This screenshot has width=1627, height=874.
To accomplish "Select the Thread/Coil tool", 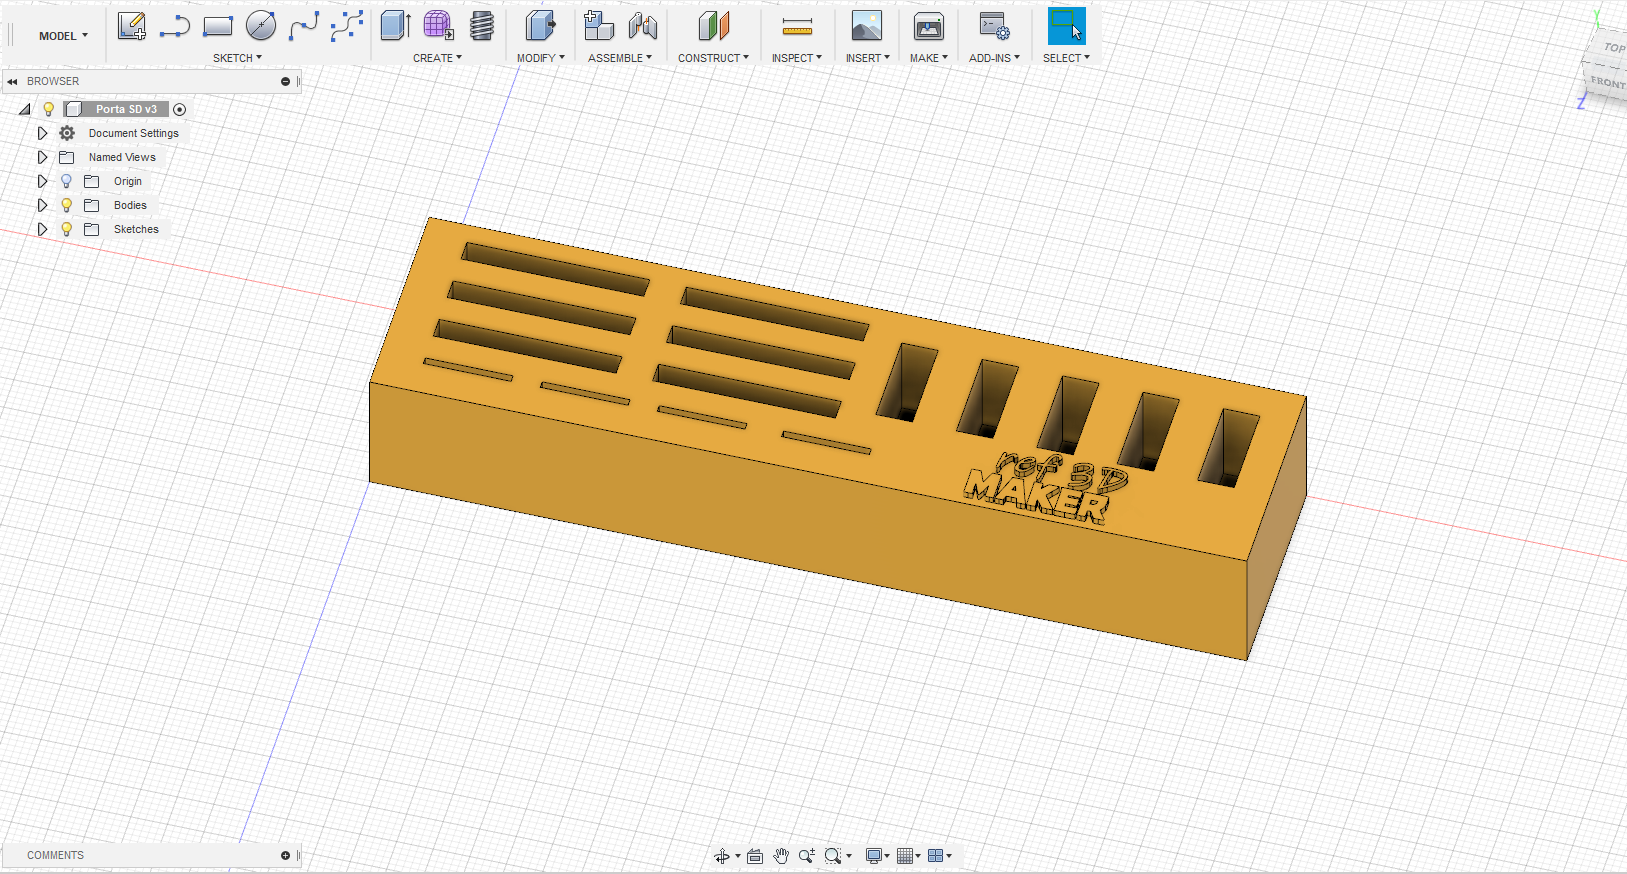I will pos(482,26).
